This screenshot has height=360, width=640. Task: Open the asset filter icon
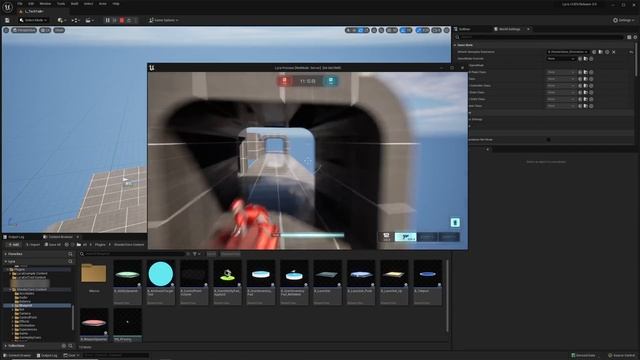[x=195, y=254]
